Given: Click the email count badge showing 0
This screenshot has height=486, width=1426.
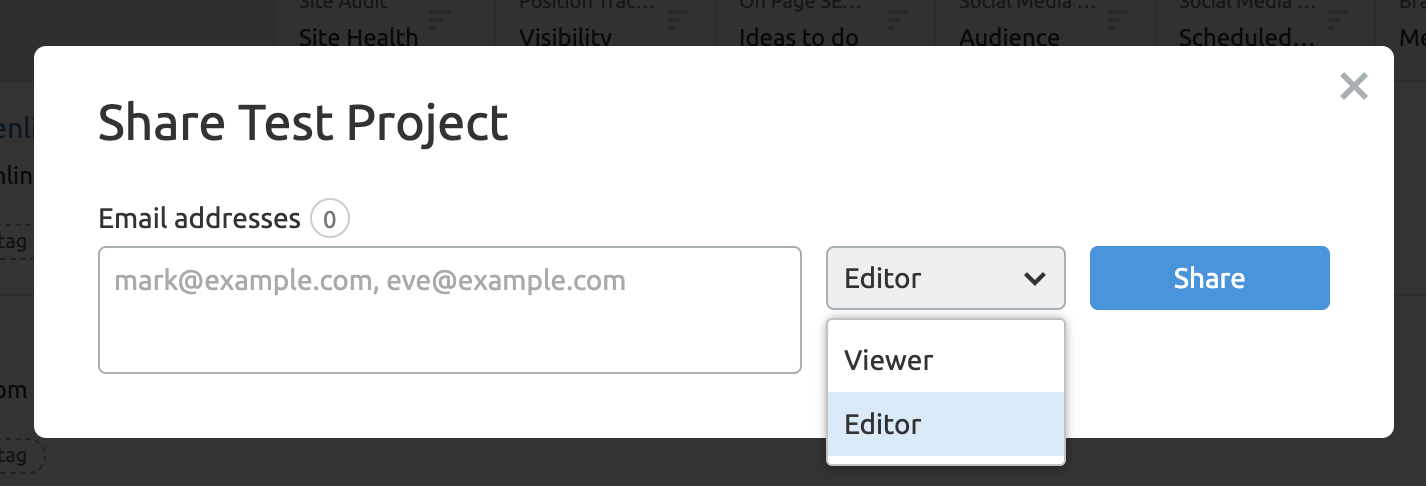Looking at the screenshot, I should pyautogui.click(x=329, y=218).
